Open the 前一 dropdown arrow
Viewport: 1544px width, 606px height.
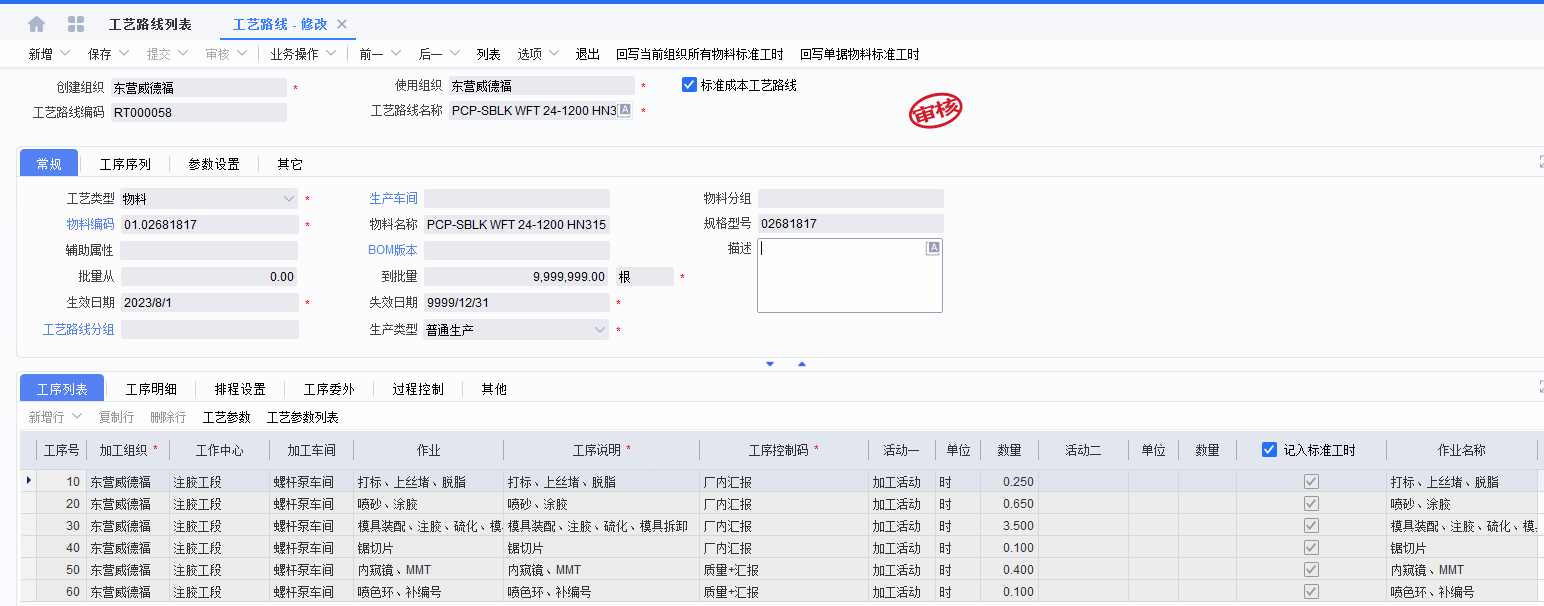click(396, 54)
